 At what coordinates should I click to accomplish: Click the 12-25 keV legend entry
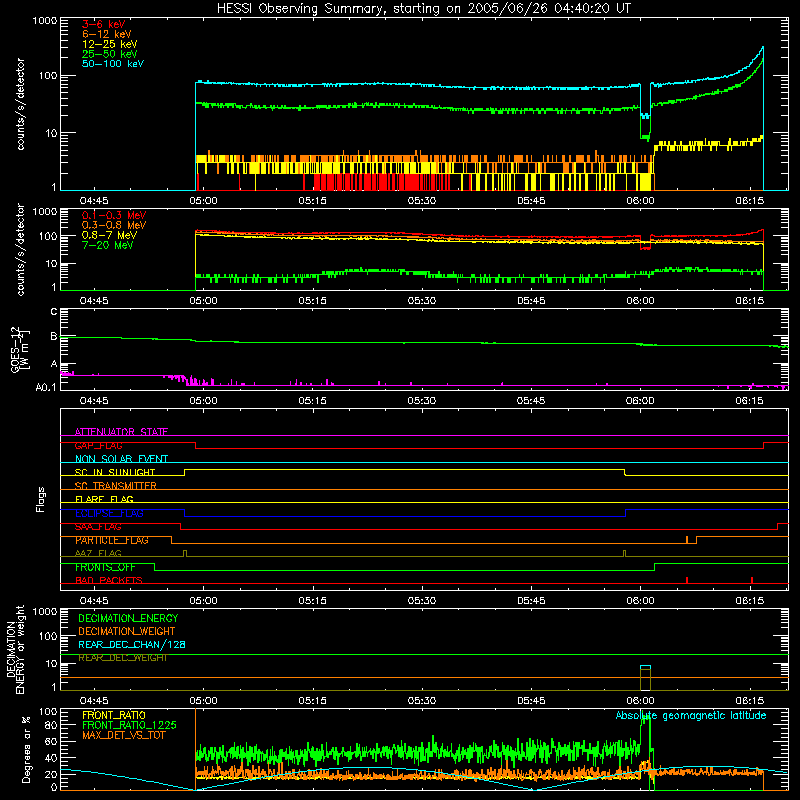tap(110, 44)
